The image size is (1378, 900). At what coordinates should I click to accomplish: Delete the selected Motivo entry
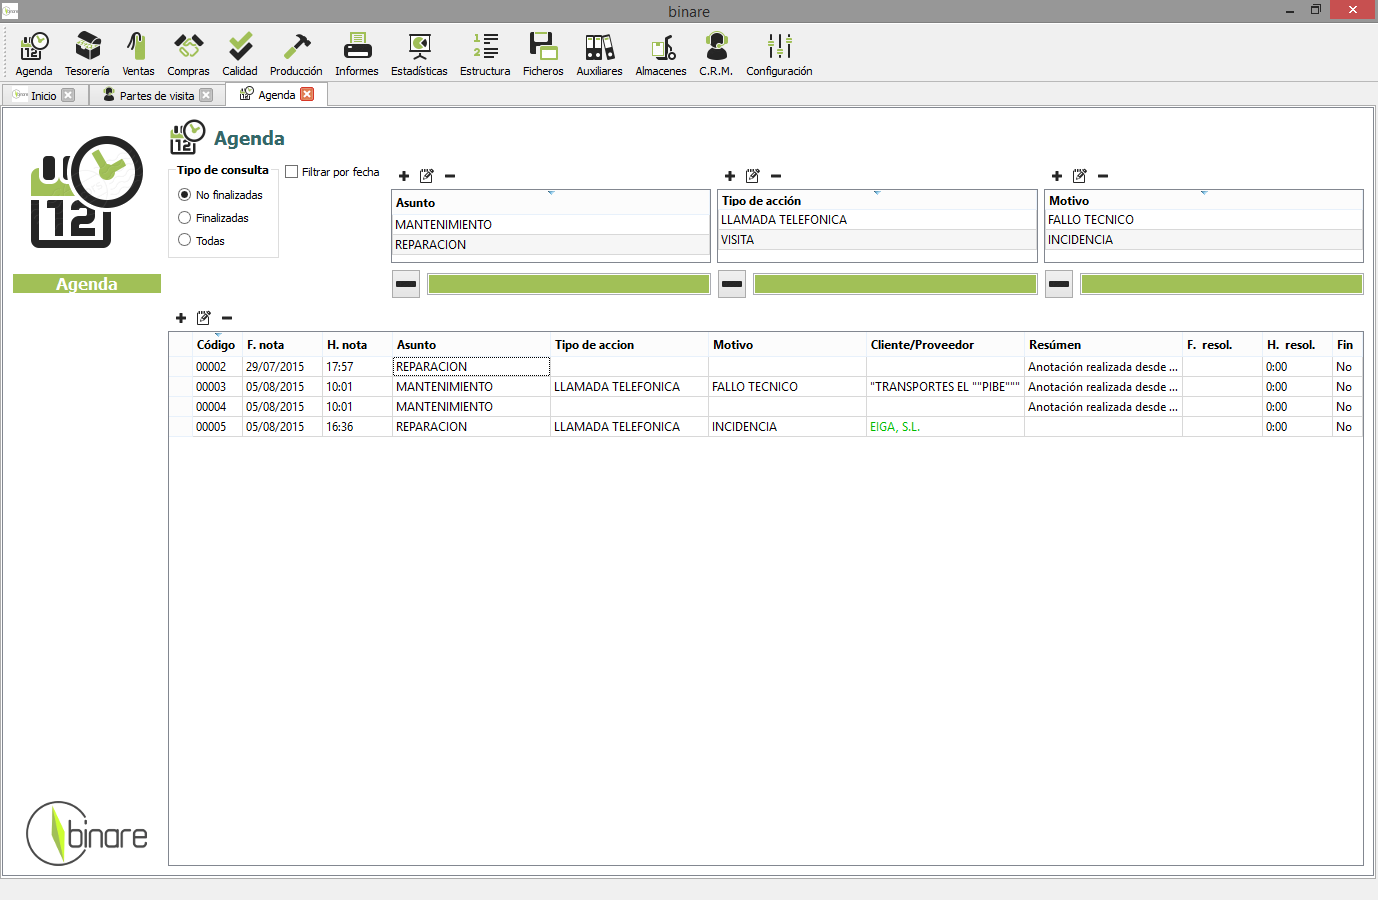[1103, 176]
